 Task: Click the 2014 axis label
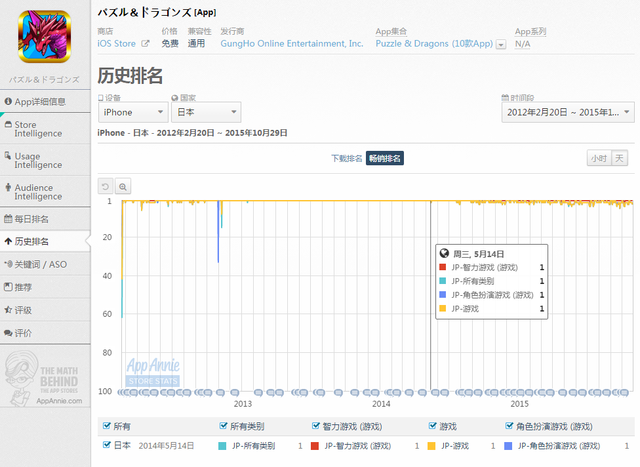click(381, 404)
